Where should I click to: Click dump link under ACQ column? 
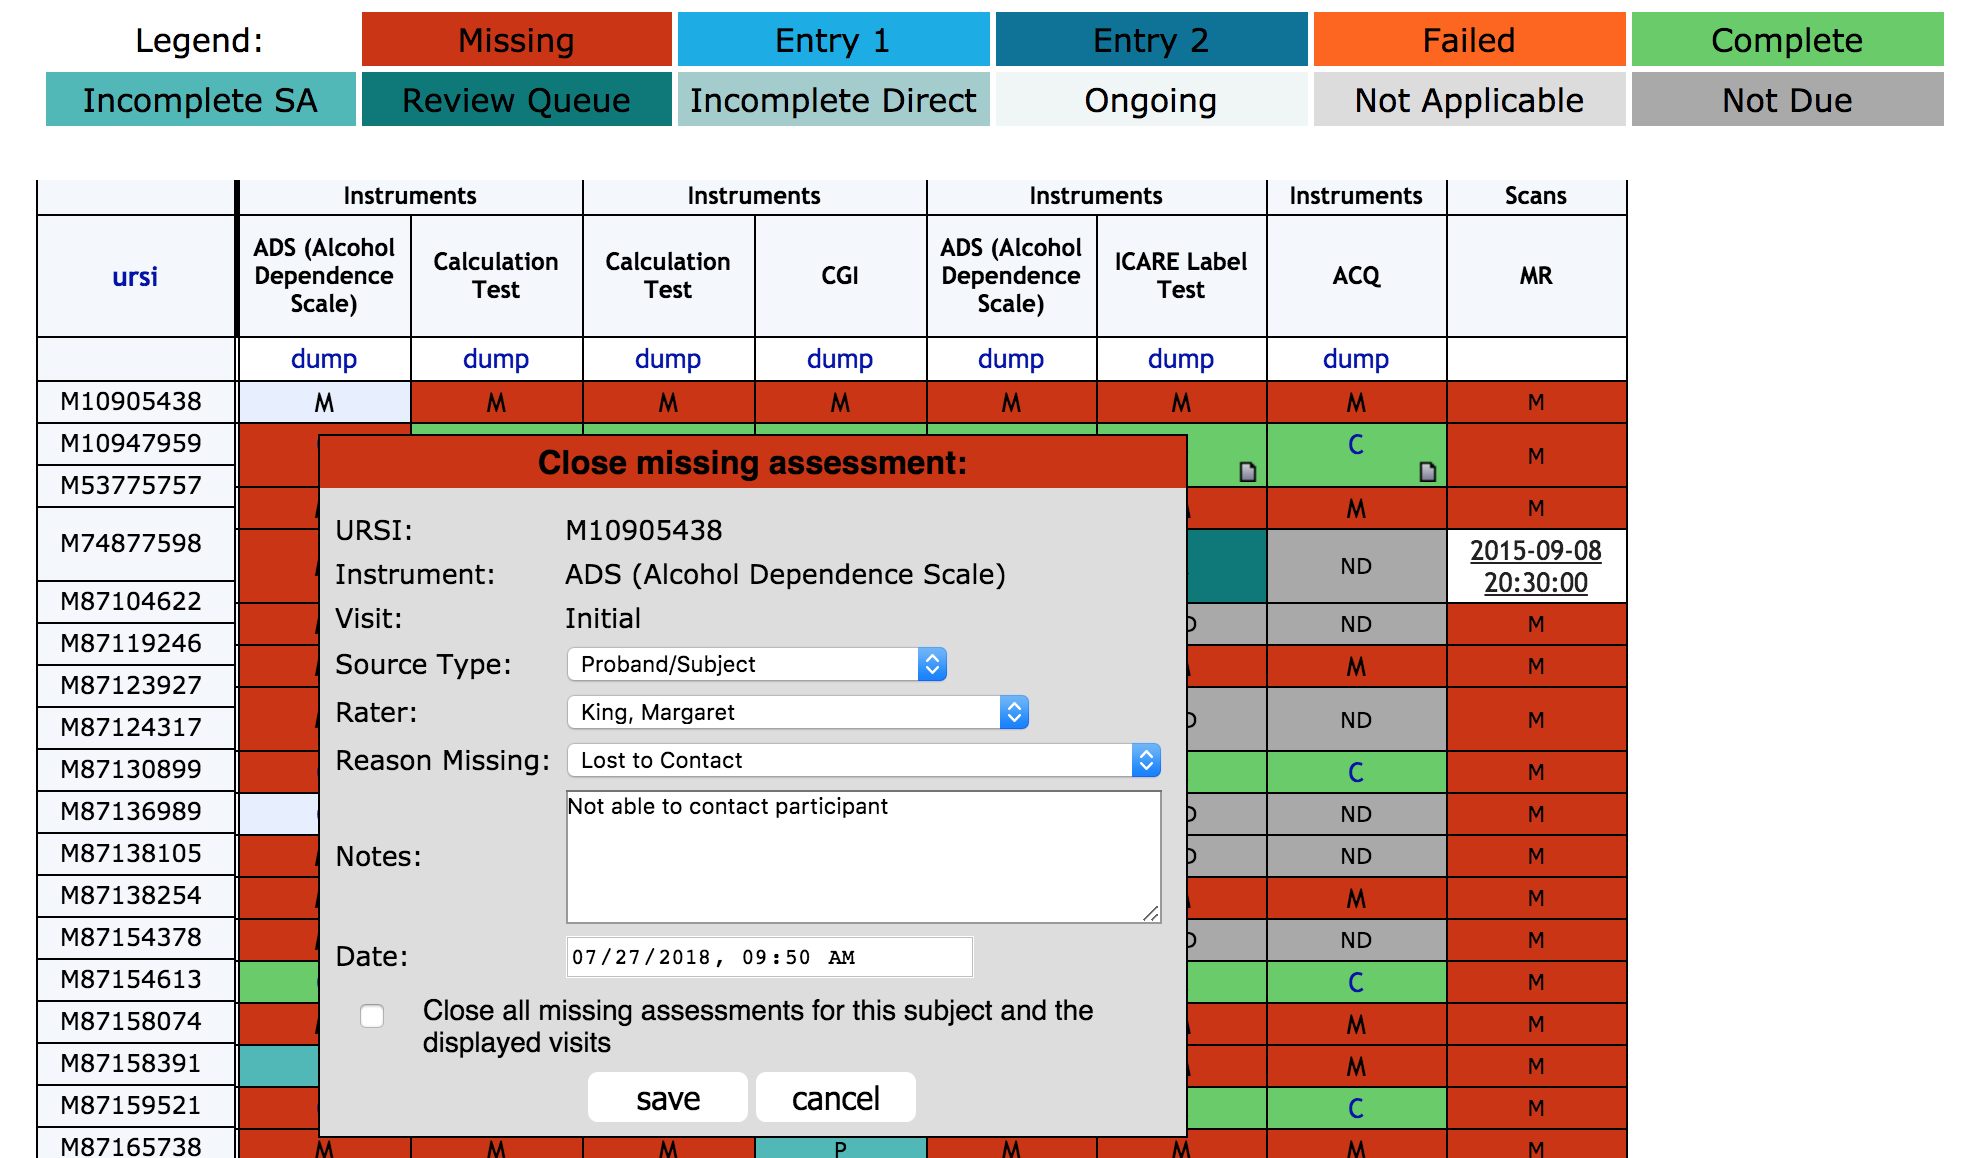point(1356,359)
